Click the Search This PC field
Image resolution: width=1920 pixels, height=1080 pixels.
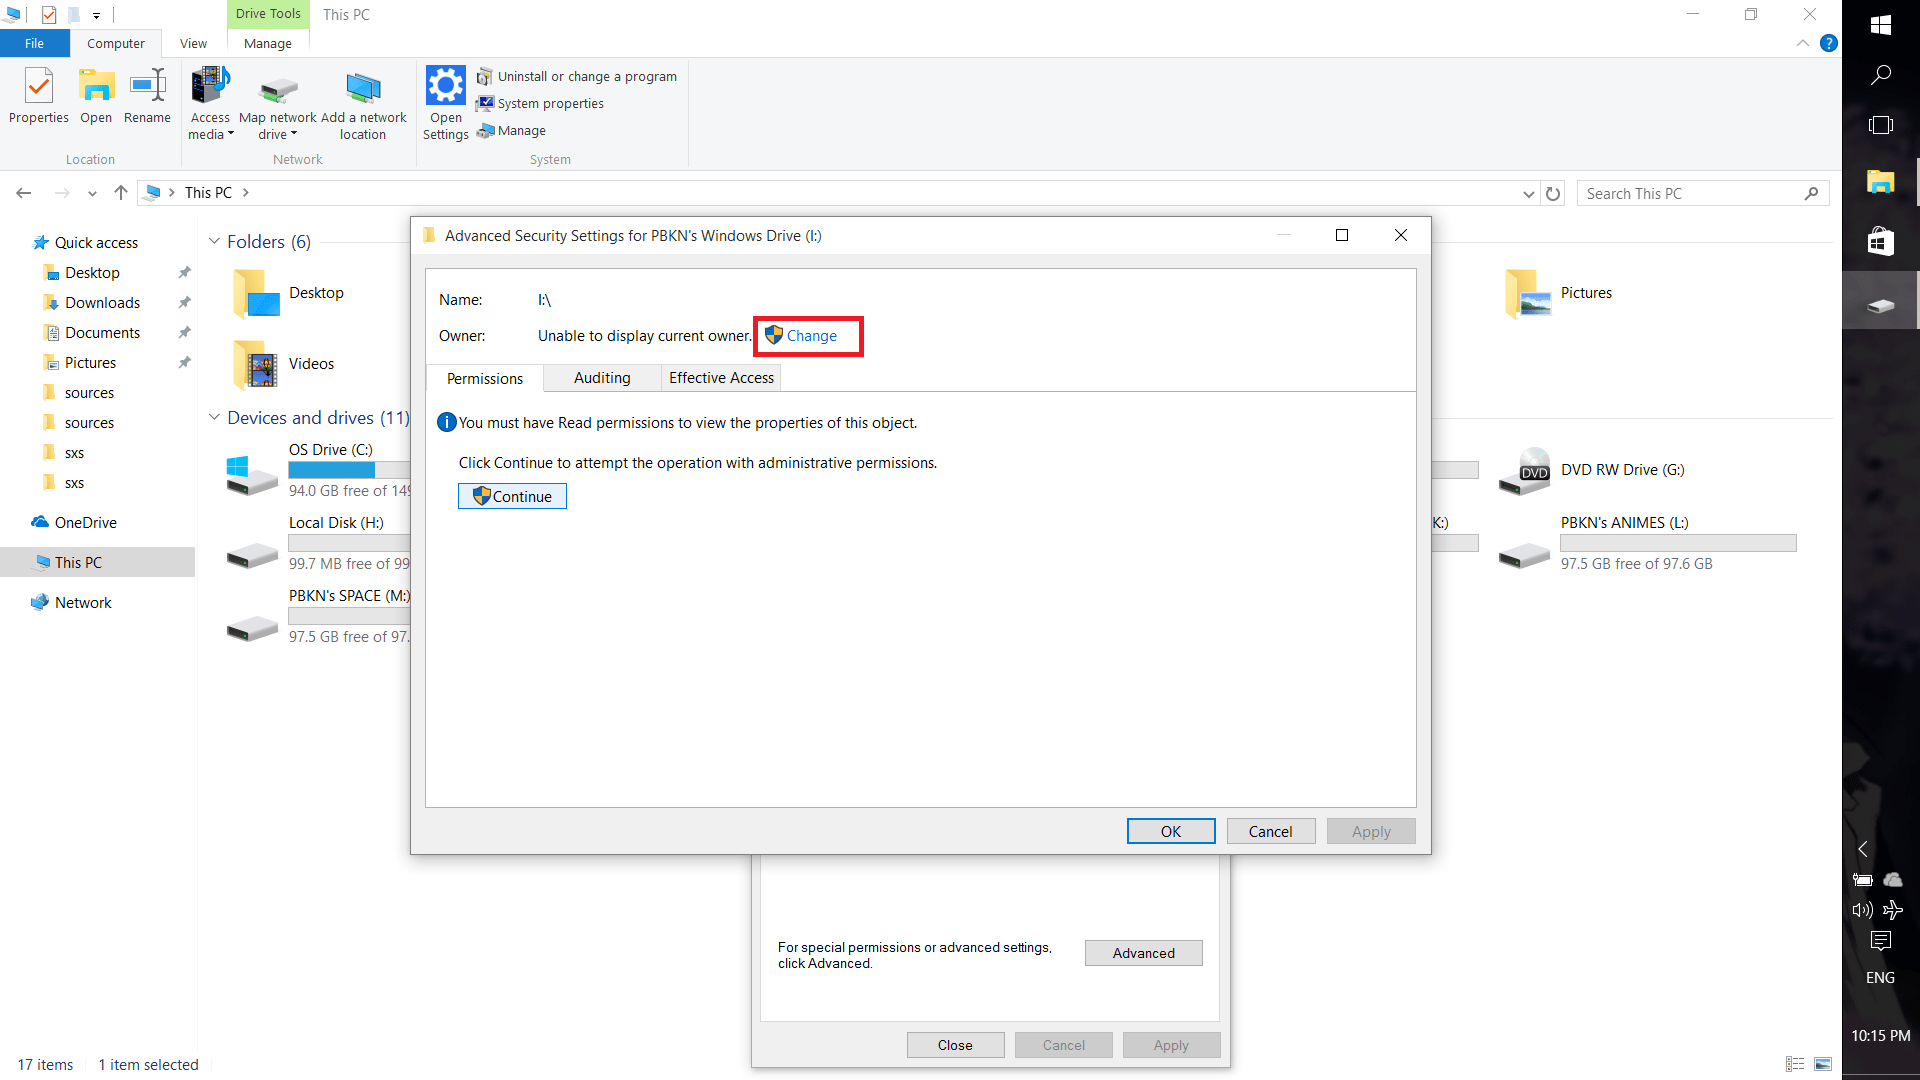point(1692,194)
